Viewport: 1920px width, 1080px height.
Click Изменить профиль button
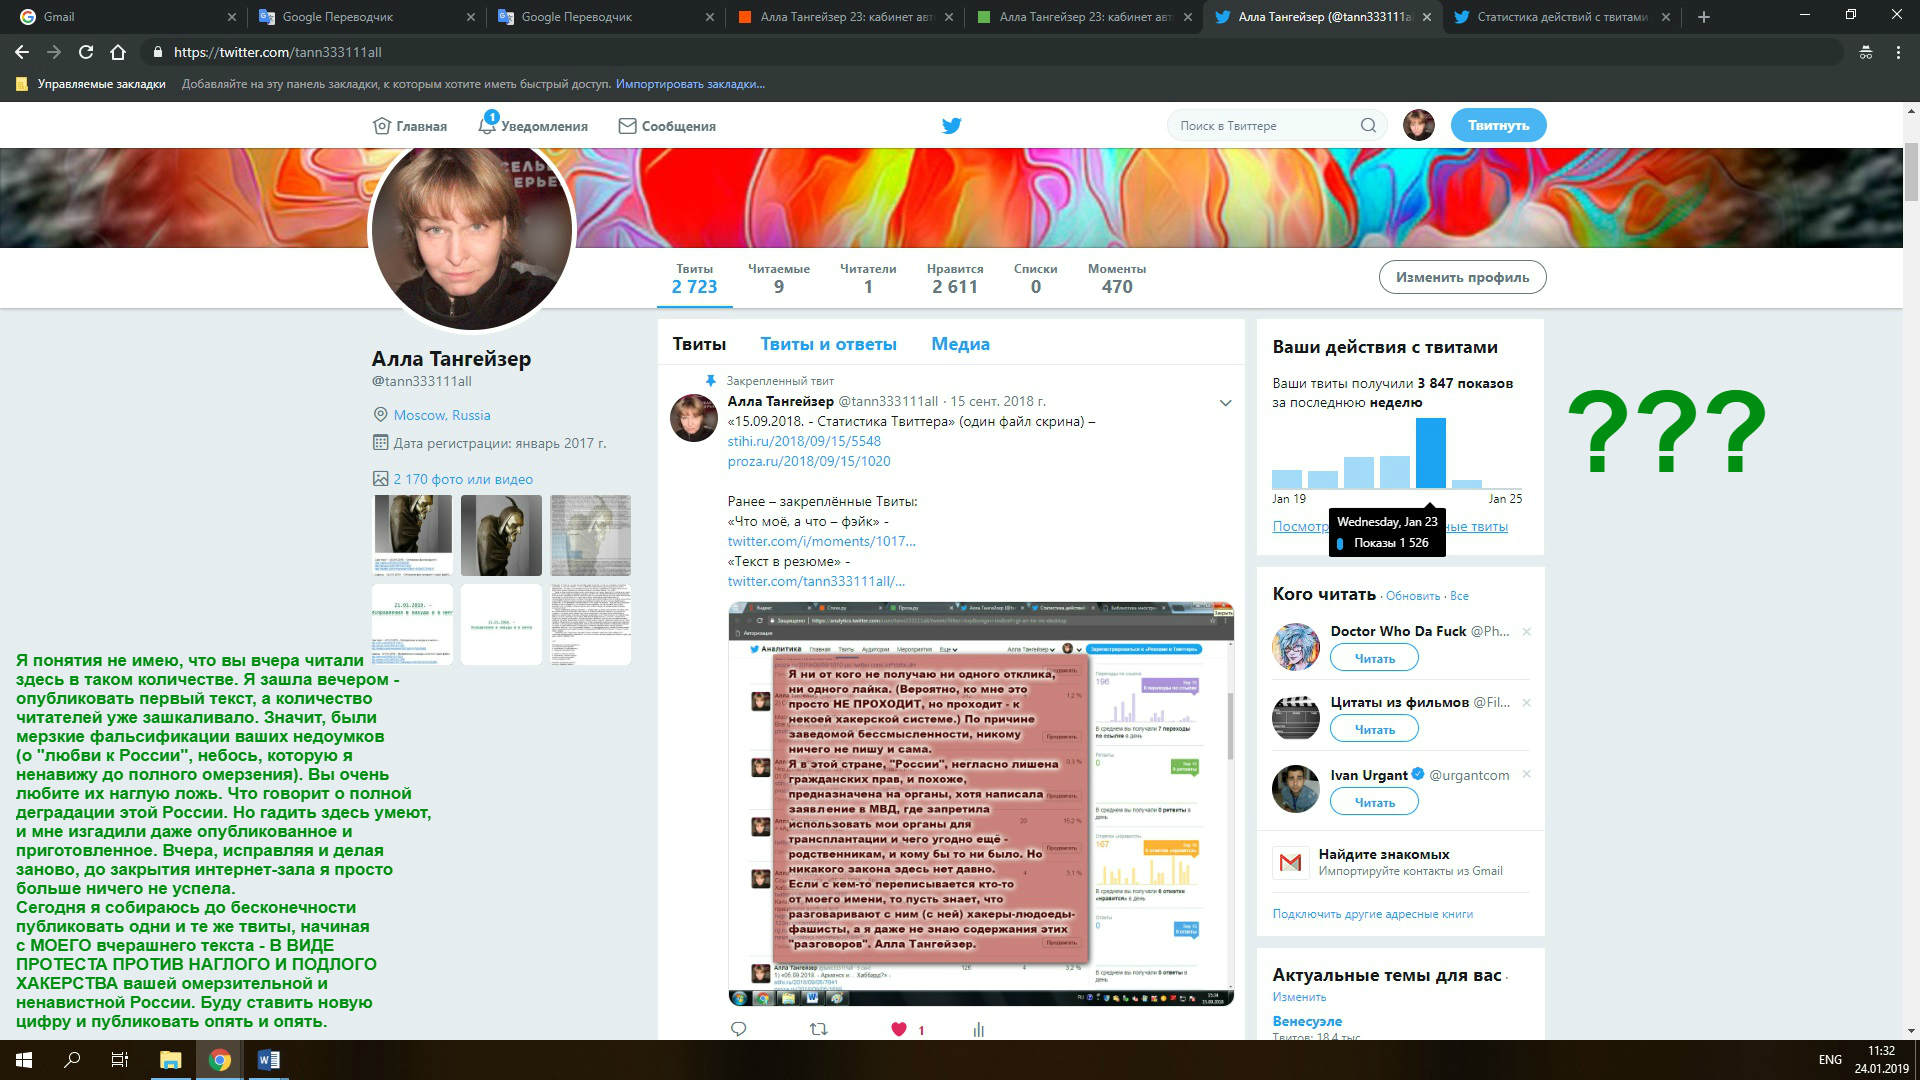[1462, 277]
